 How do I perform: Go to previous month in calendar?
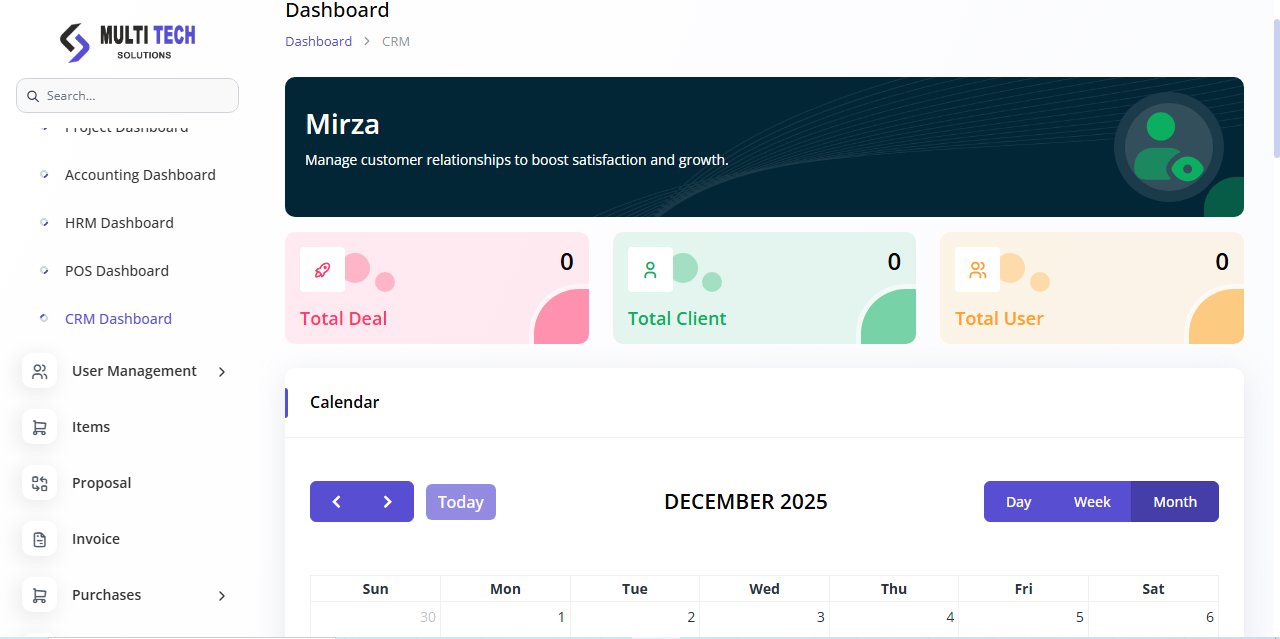pyautogui.click(x=336, y=502)
